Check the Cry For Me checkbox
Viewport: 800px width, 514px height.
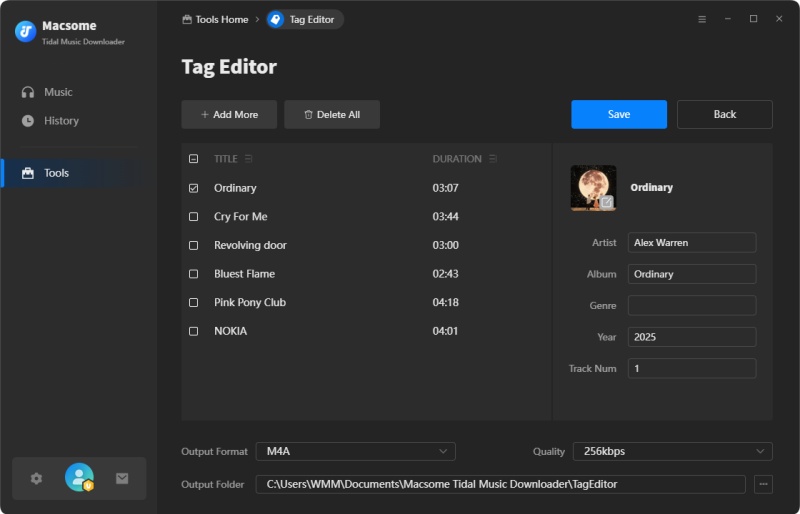(x=193, y=216)
